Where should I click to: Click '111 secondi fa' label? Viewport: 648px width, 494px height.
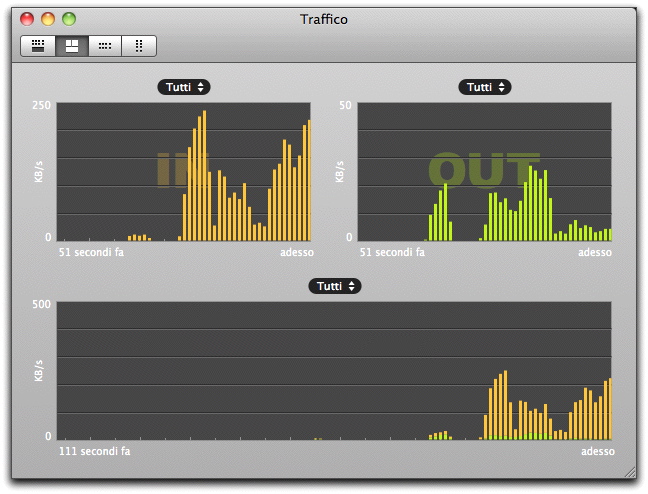pos(95,451)
